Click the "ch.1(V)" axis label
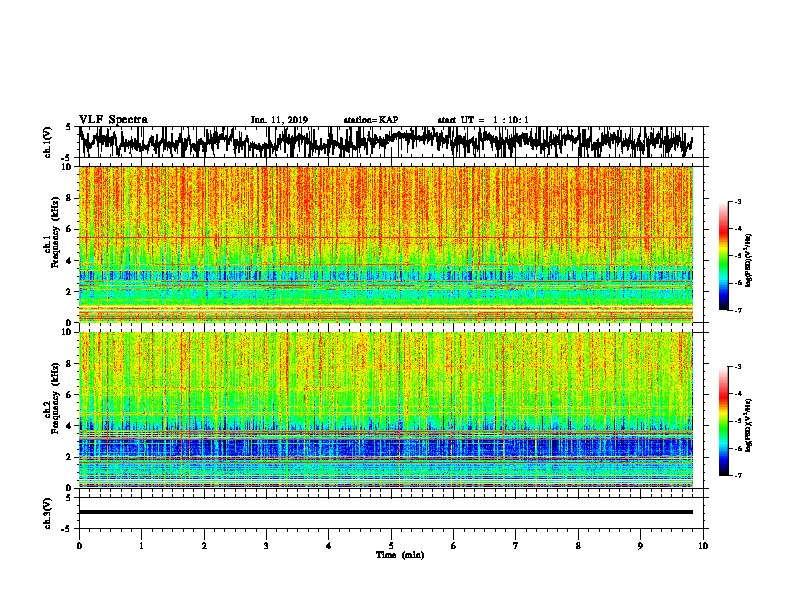This screenshot has height=612, width=792. tap(48, 142)
